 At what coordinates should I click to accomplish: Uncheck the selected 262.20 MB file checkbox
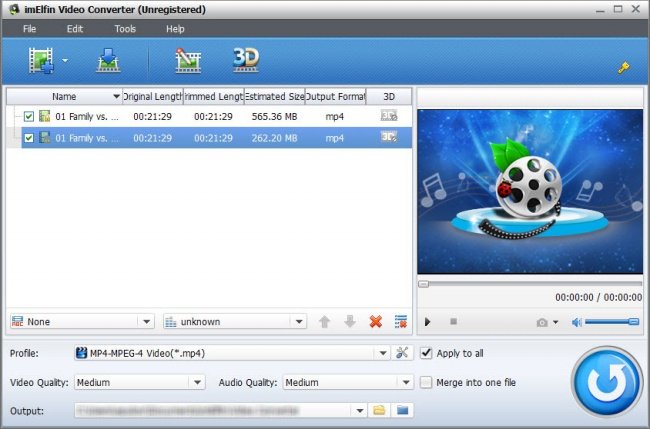[x=29, y=138]
